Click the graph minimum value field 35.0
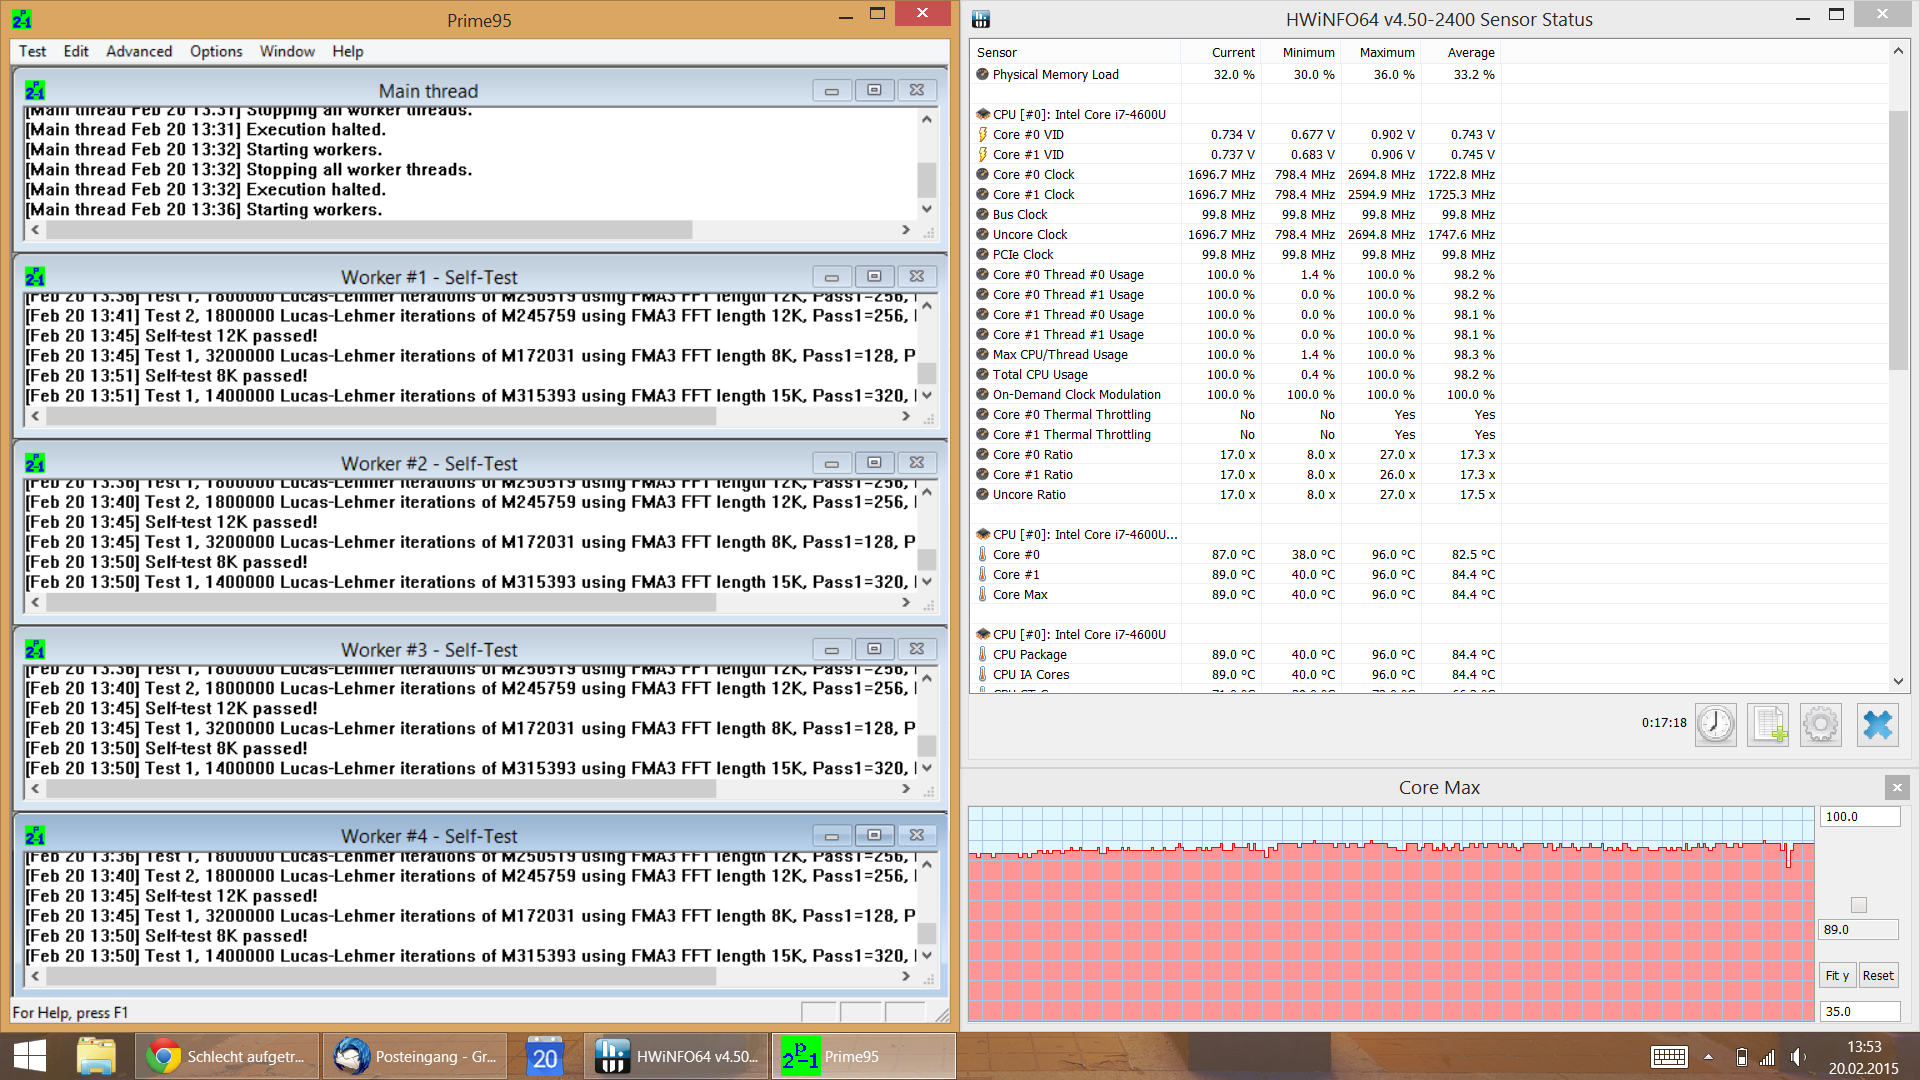The image size is (1920, 1080). pos(1858,1012)
